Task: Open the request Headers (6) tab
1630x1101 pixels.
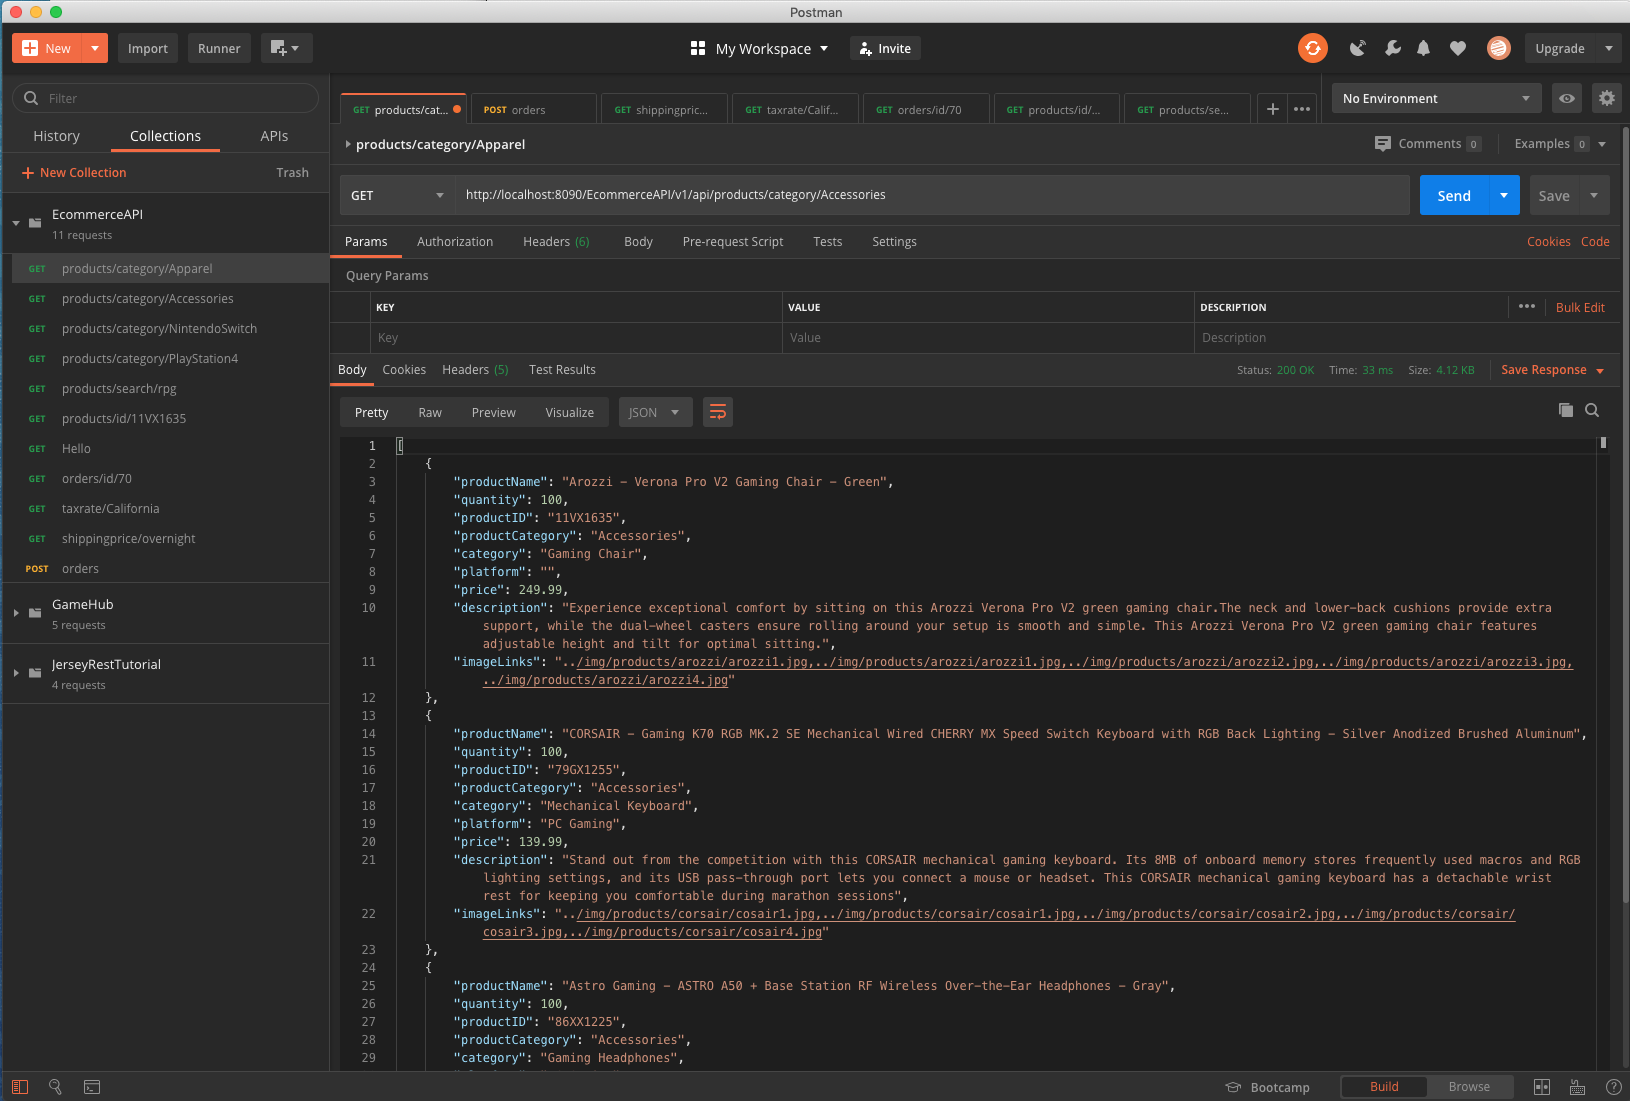Action: pyautogui.click(x=556, y=242)
